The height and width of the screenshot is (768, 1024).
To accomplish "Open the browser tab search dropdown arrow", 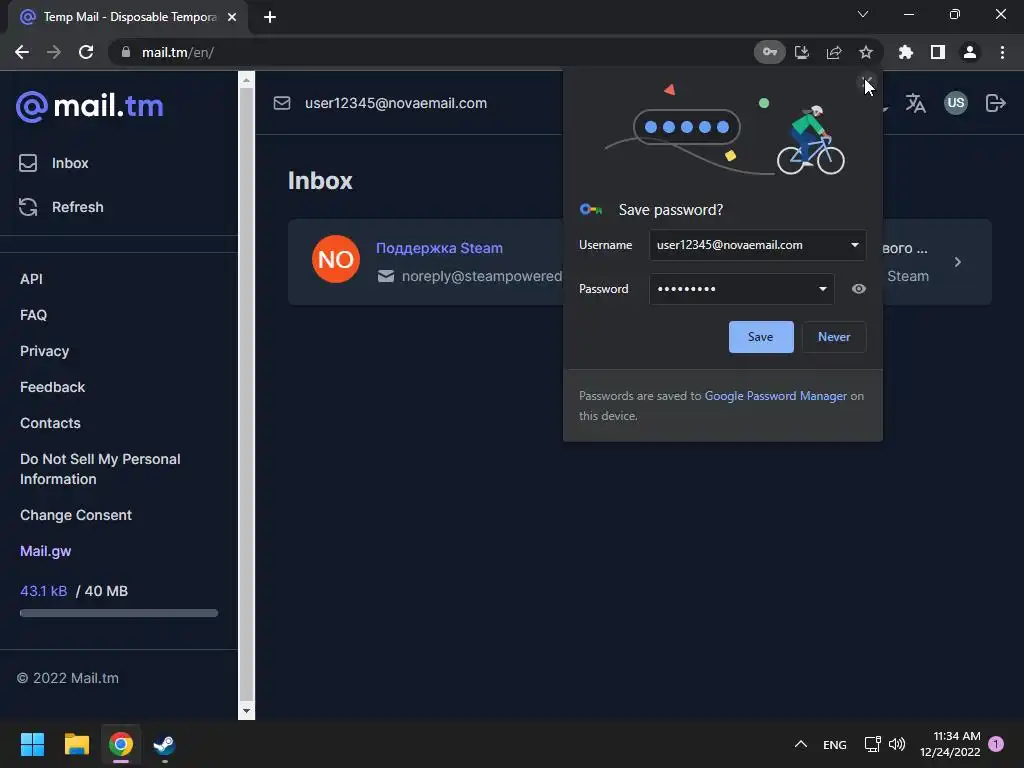I will pyautogui.click(x=863, y=14).
